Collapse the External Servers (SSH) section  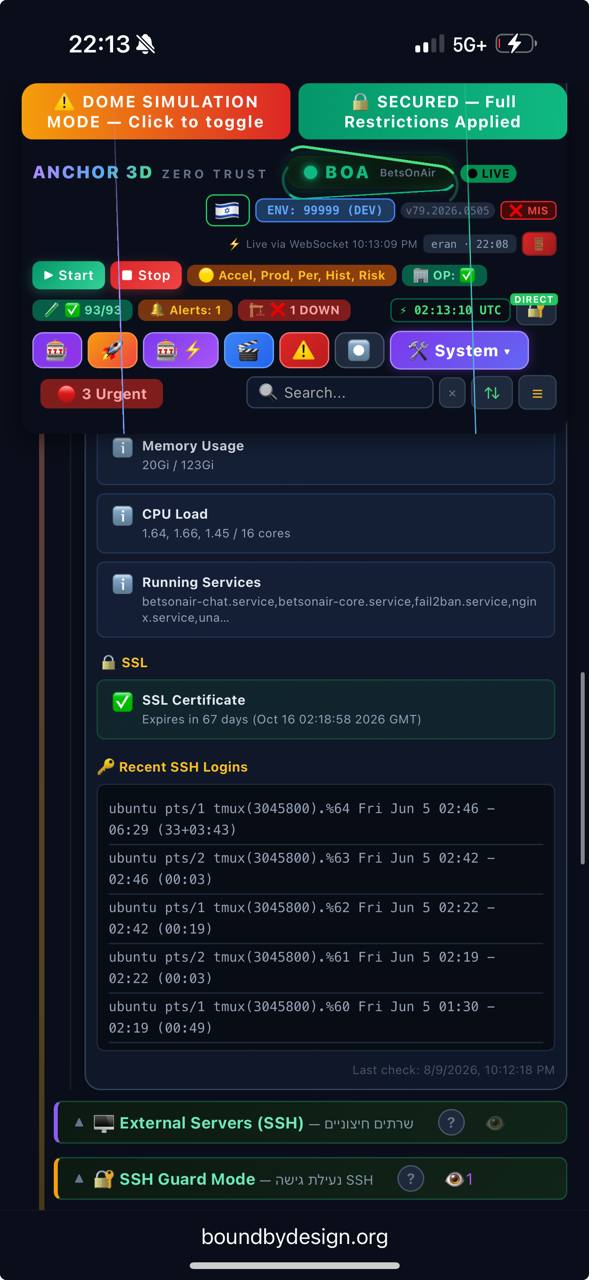pos(79,1123)
